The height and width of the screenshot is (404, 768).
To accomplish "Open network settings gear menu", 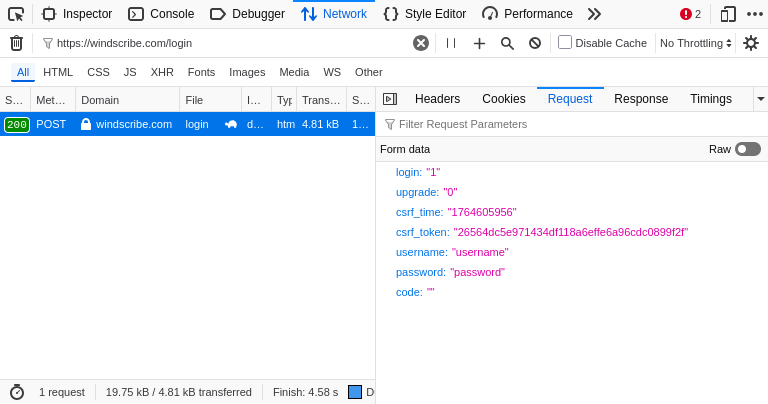I will (x=751, y=43).
